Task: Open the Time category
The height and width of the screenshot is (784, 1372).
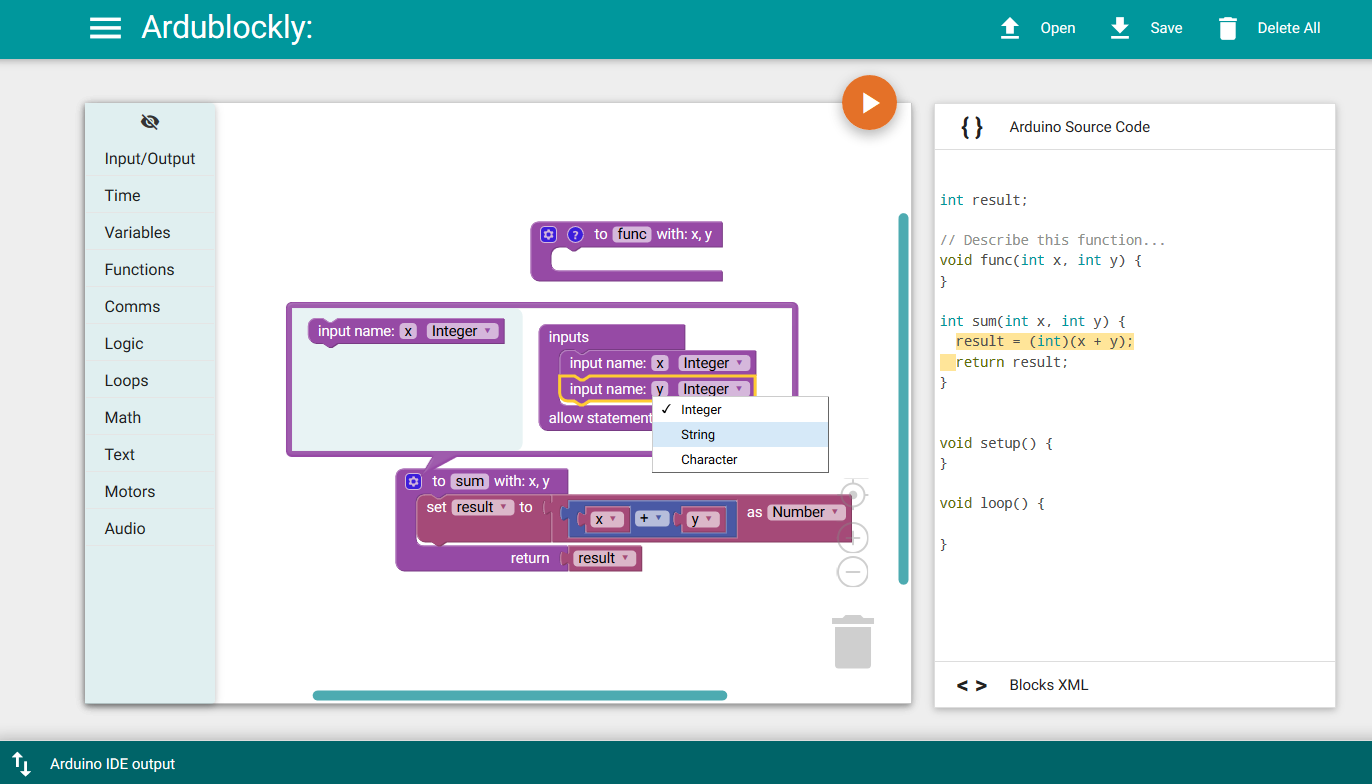Action: tap(150, 196)
